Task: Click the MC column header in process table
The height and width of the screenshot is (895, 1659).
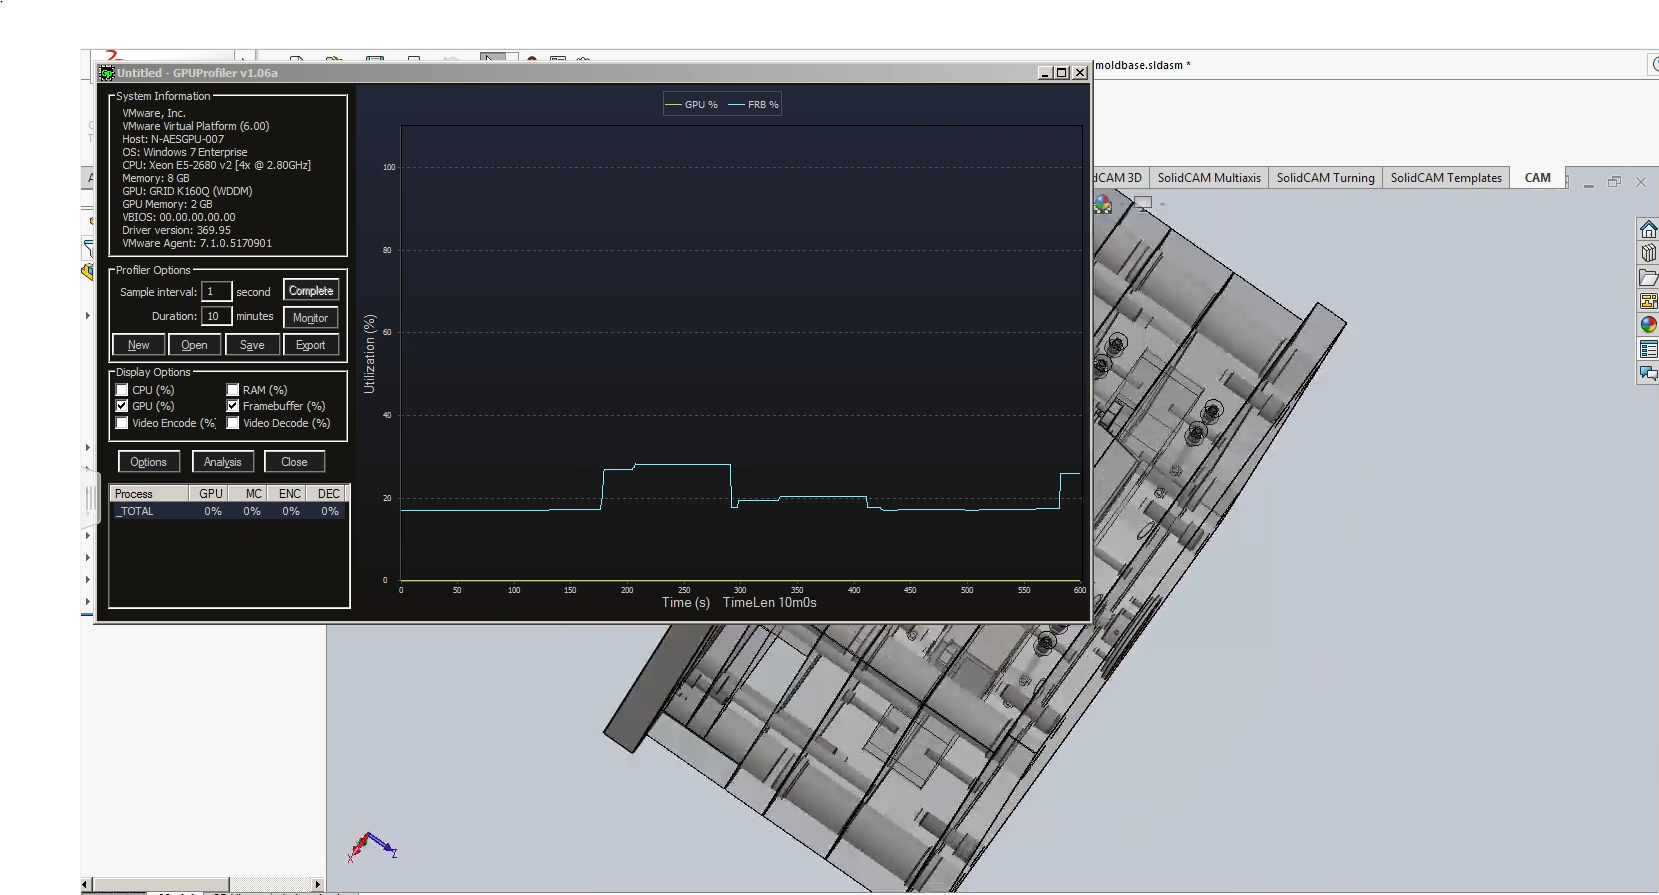Action: [248, 494]
